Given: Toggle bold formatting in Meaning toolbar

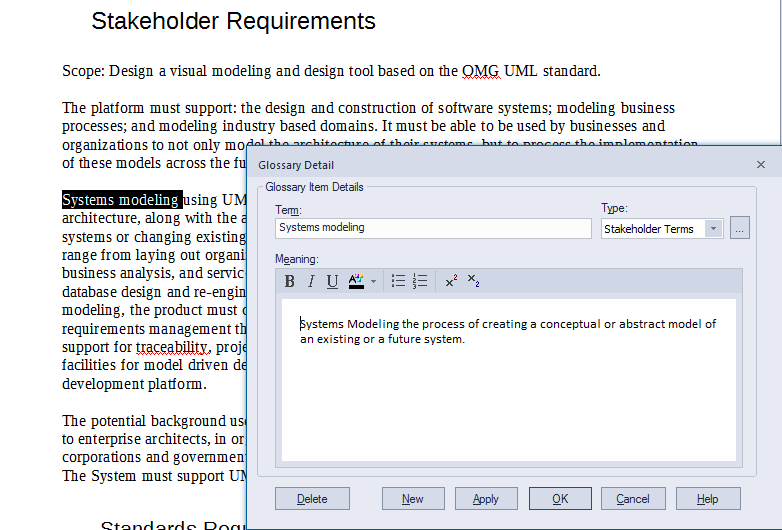Looking at the screenshot, I should [x=290, y=282].
